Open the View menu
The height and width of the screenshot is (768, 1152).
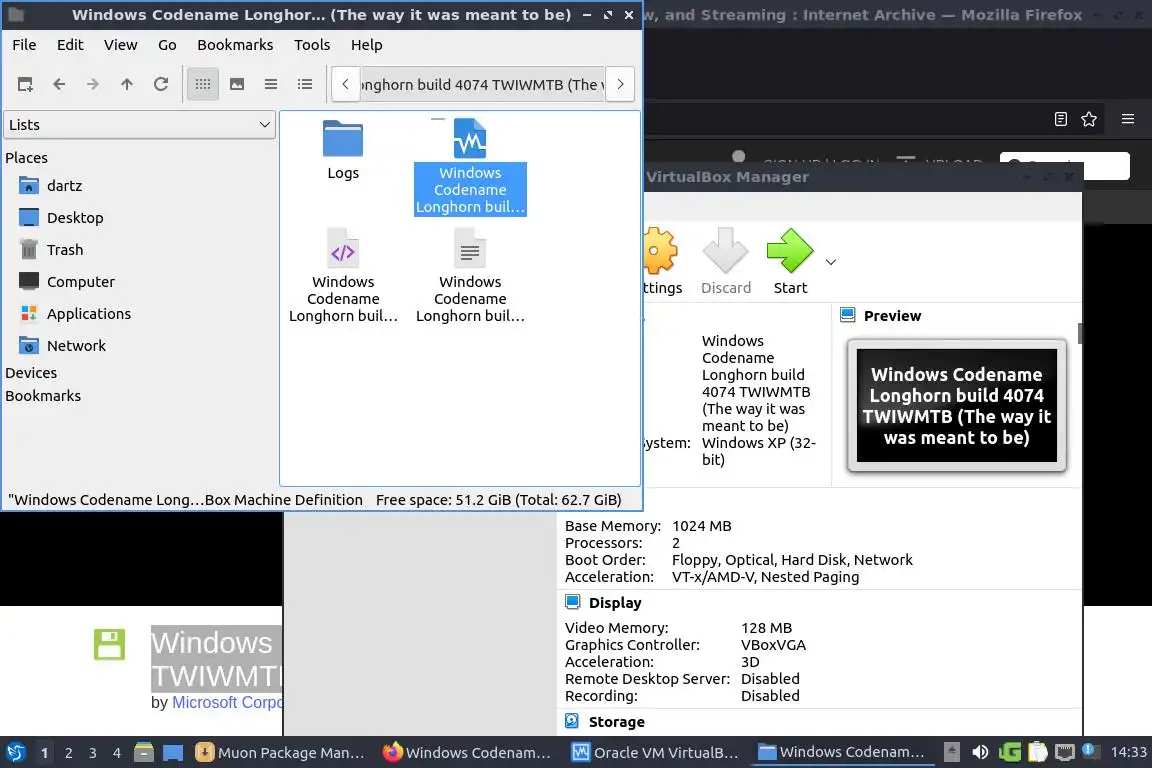(x=120, y=45)
